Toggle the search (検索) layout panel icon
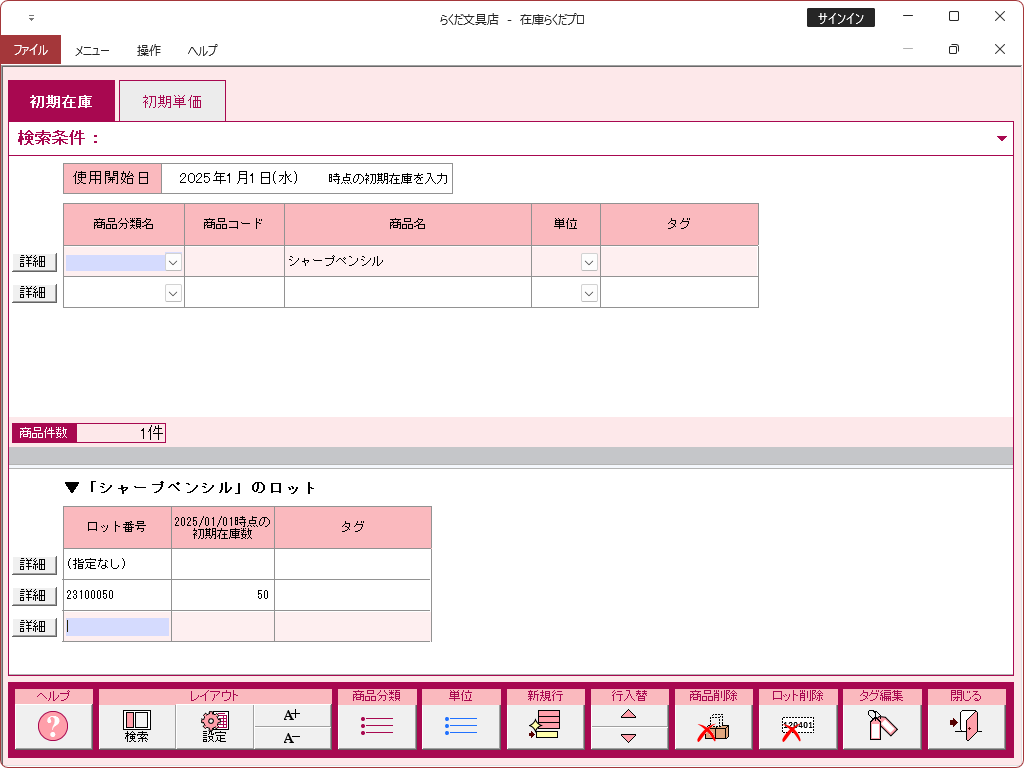Image resolution: width=1024 pixels, height=768 pixels. pyautogui.click(x=137, y=726)
